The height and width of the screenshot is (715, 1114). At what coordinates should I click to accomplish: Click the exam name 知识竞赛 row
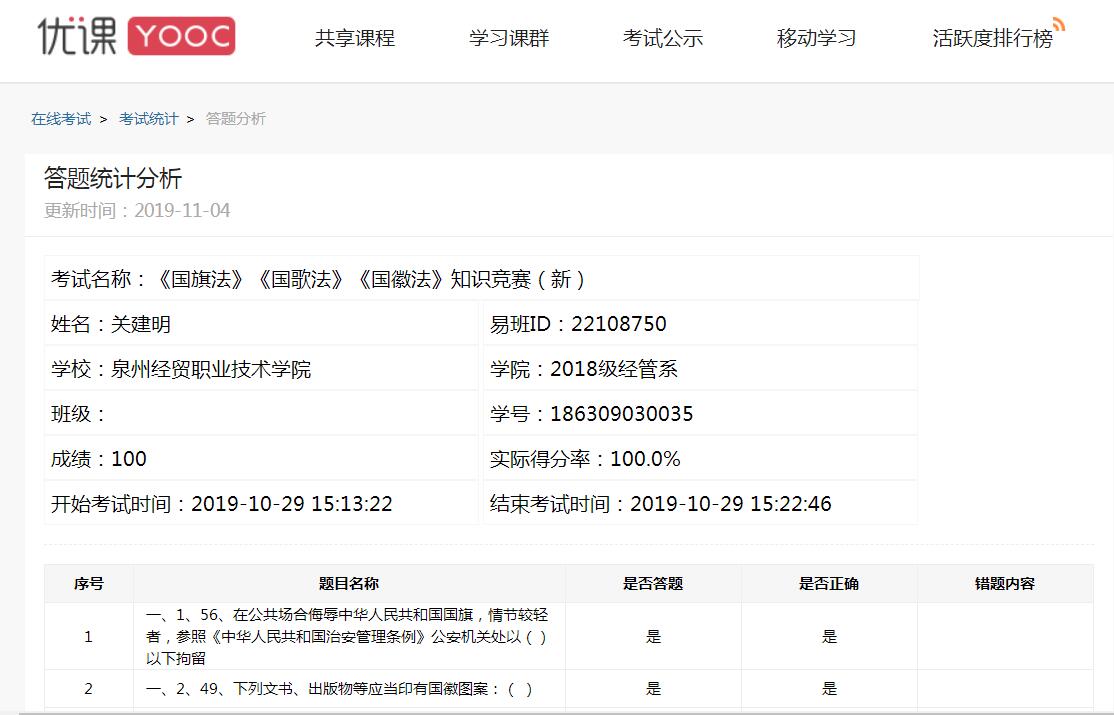coord(319,279)
